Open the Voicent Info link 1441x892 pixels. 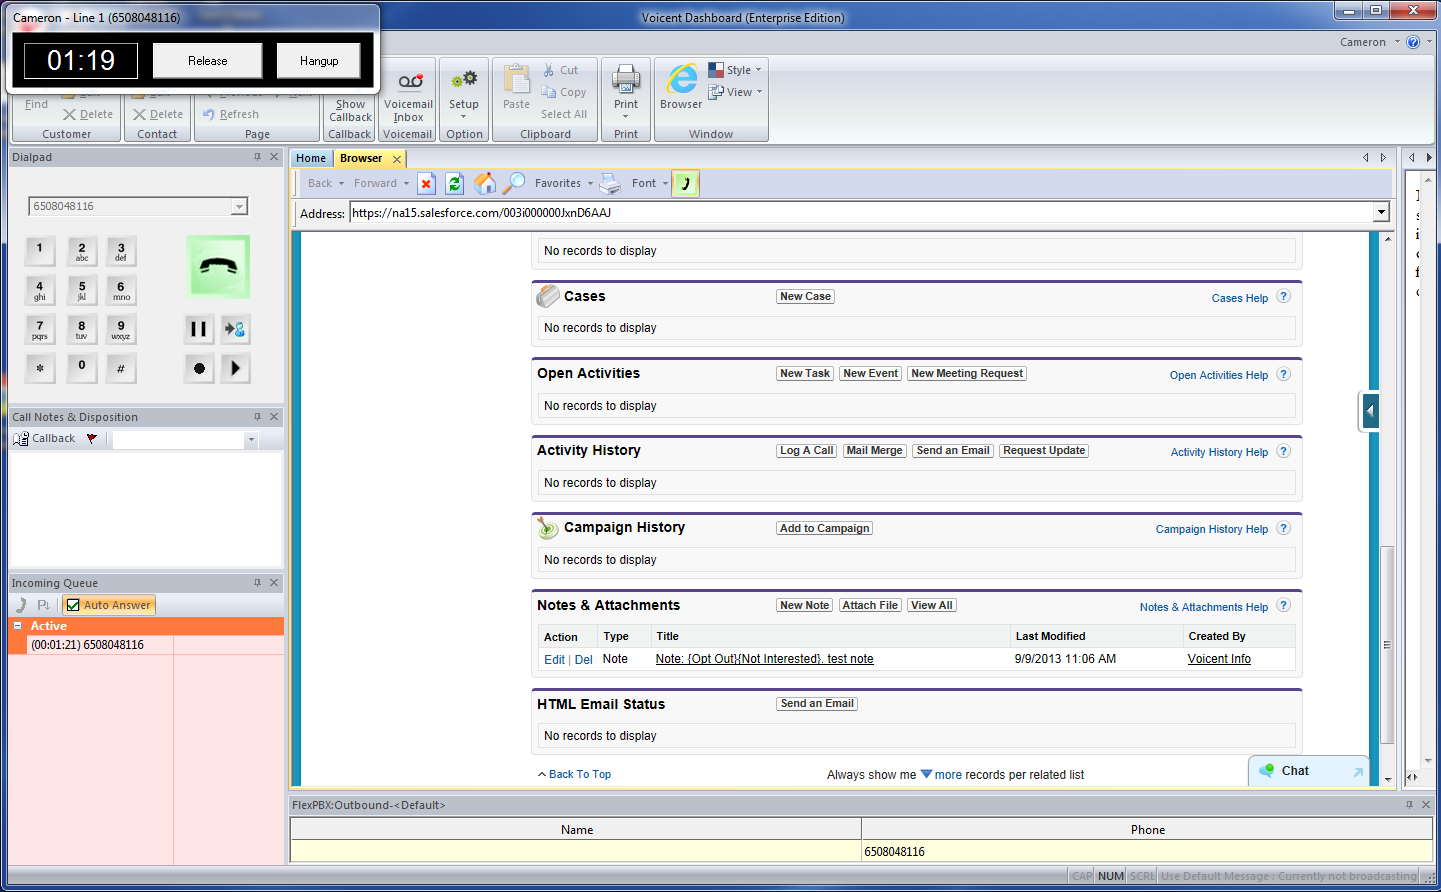1219,659
